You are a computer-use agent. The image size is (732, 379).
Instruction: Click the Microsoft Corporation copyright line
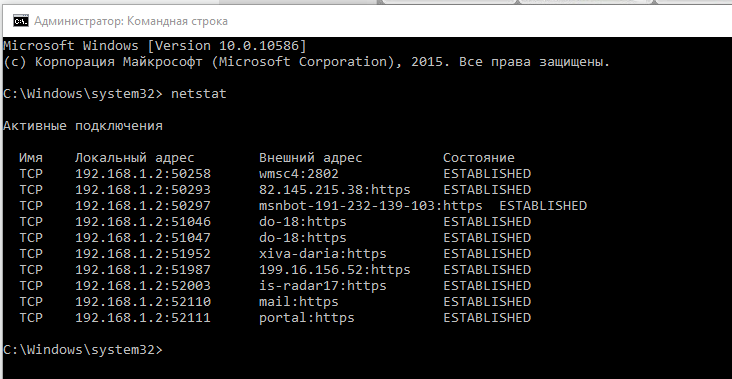click(307, 62)
